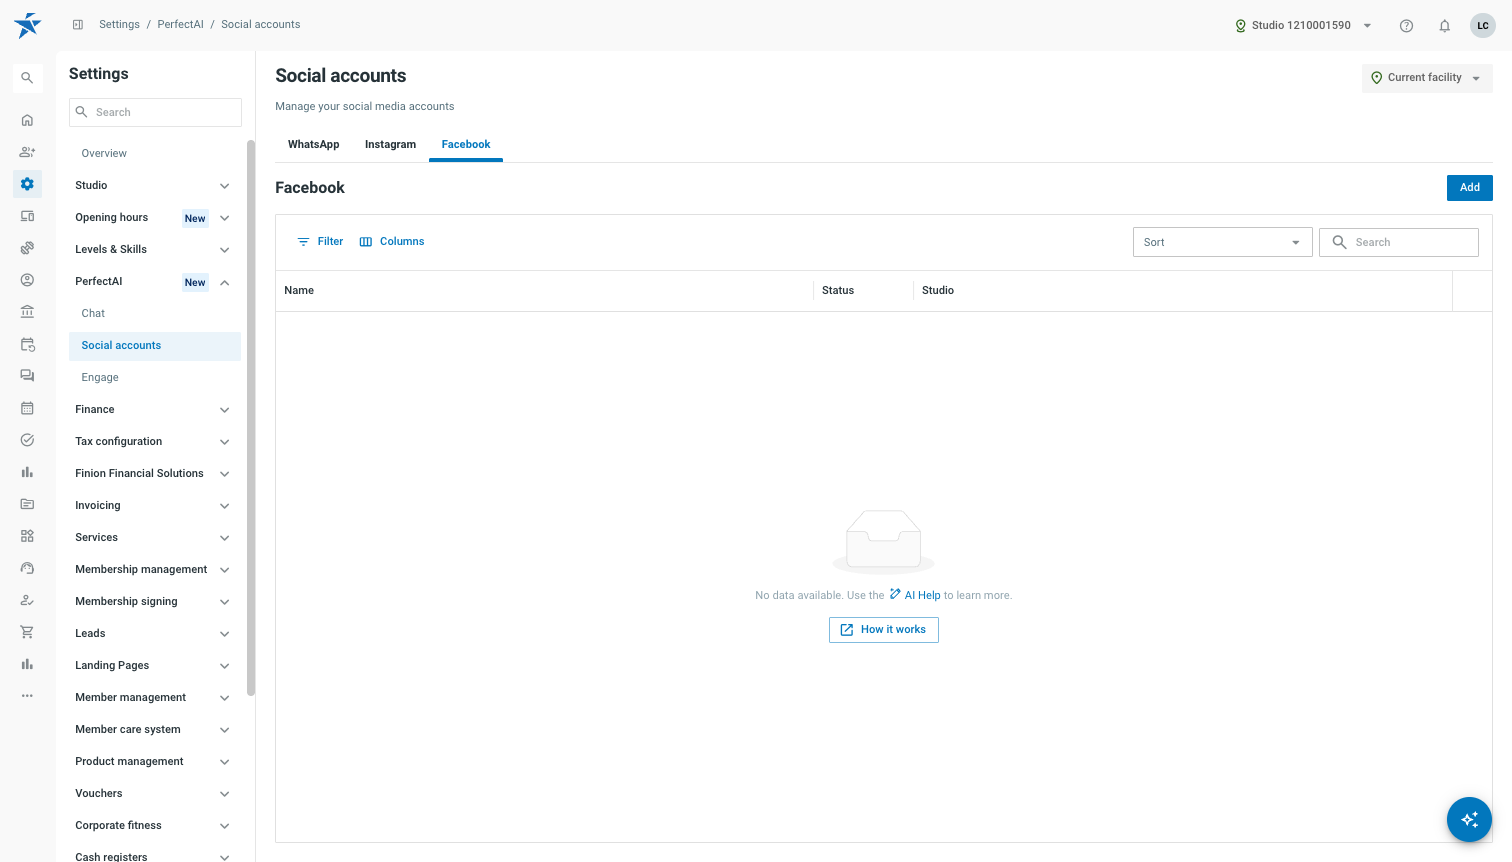1512x862 pixels.
Task: Launch the floating AI assistant button
Action: (1469, 819)
